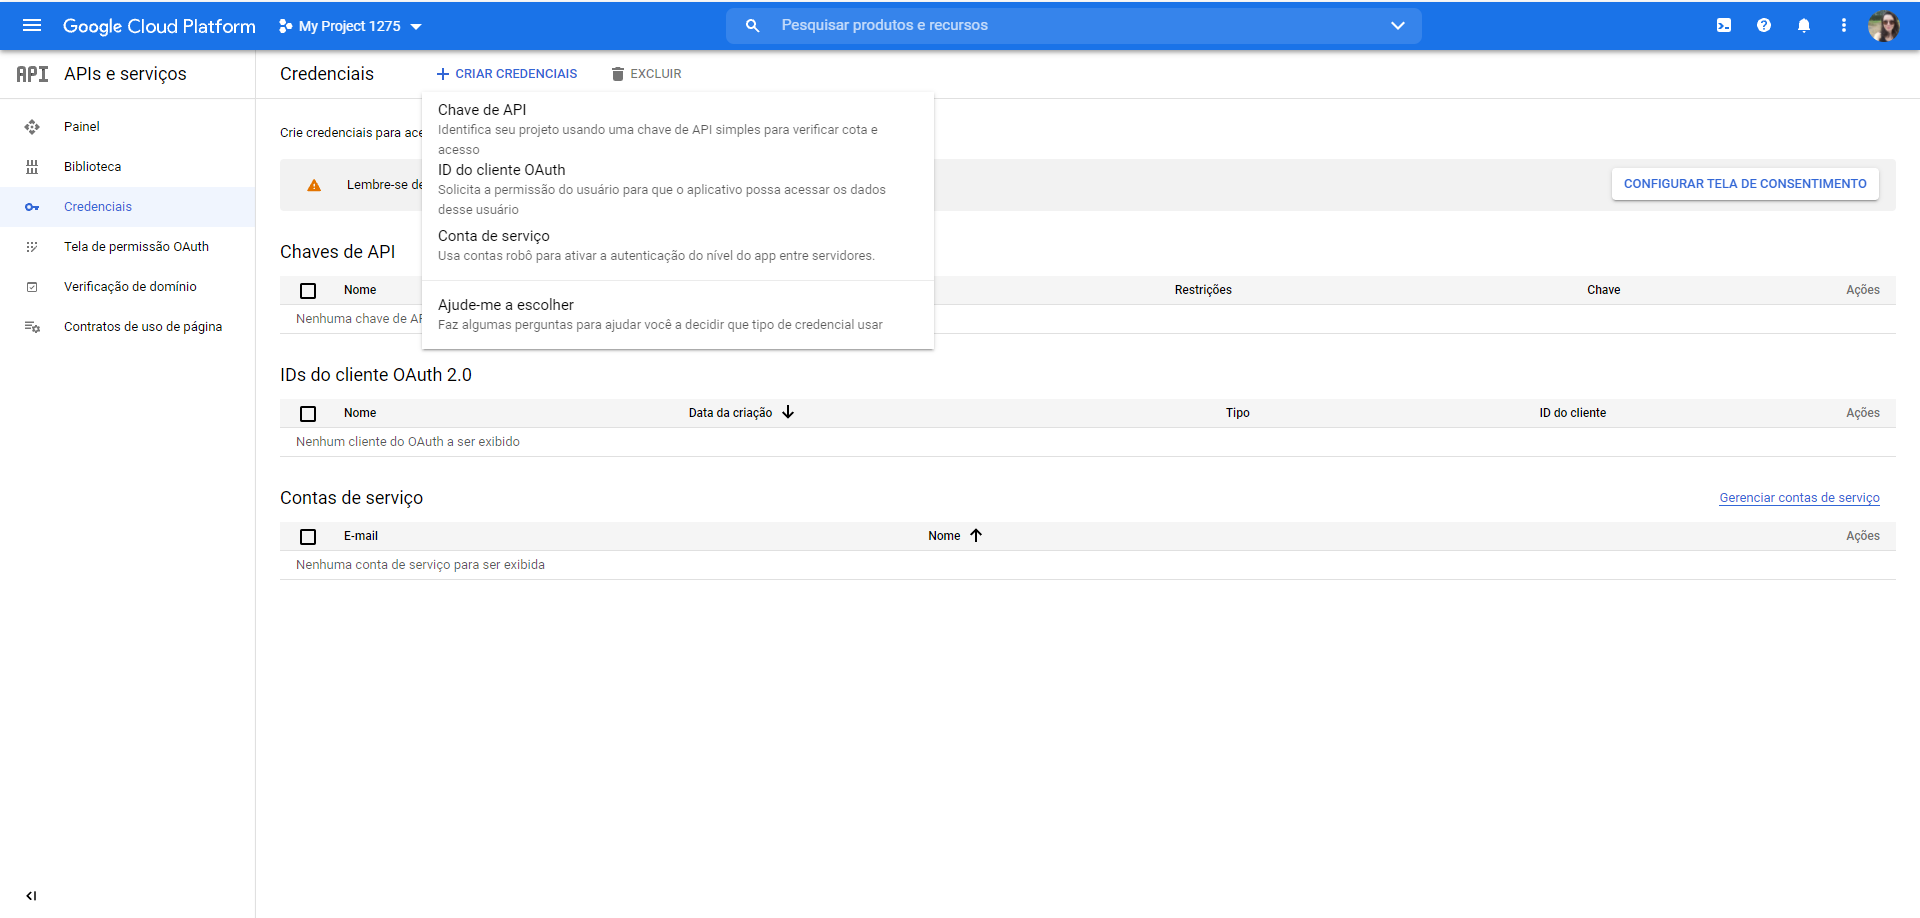This screenshot has width=1920, height=918.
Task: Choose ID do cliente OAuth option
Action: (x=678, y=189)
